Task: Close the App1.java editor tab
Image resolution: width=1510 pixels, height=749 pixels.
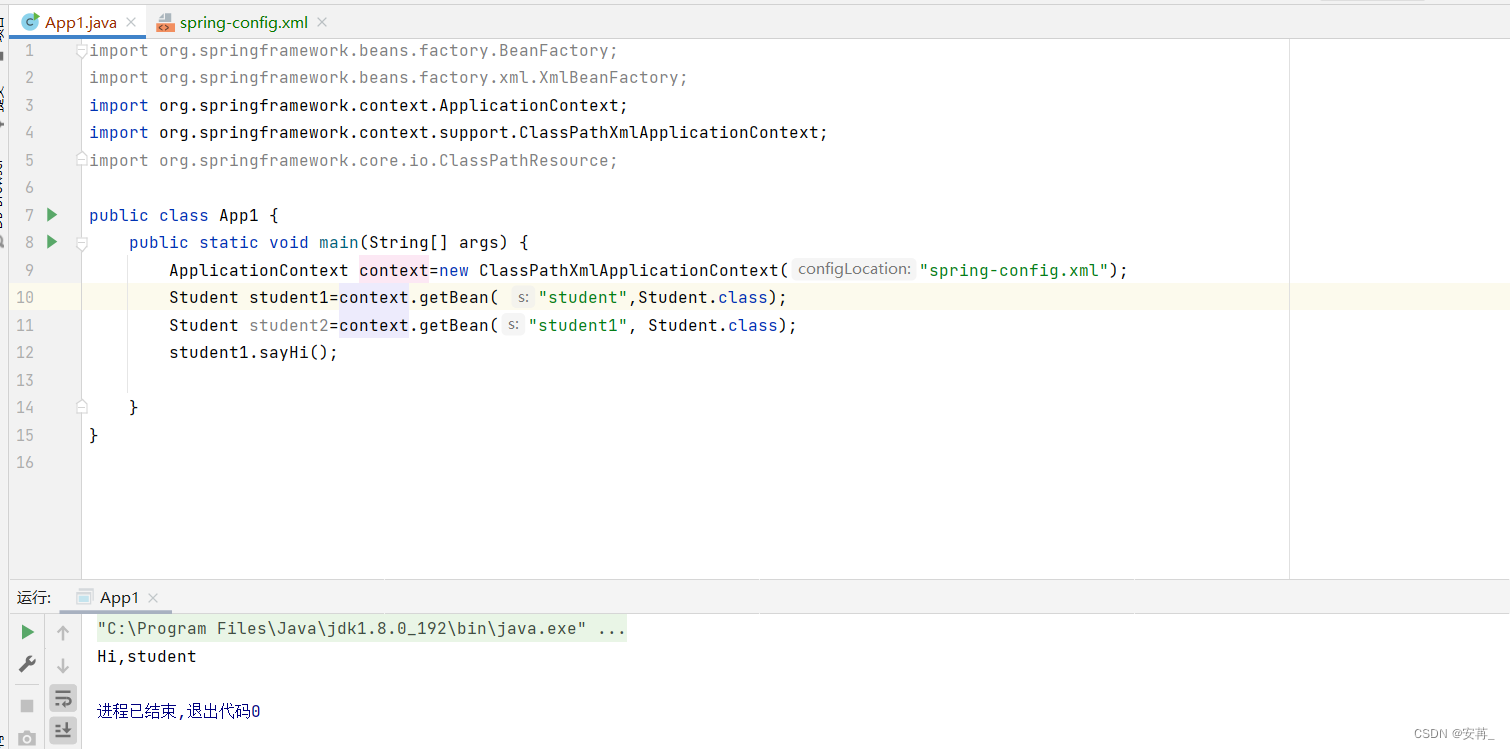Action: tap(131, 22)
